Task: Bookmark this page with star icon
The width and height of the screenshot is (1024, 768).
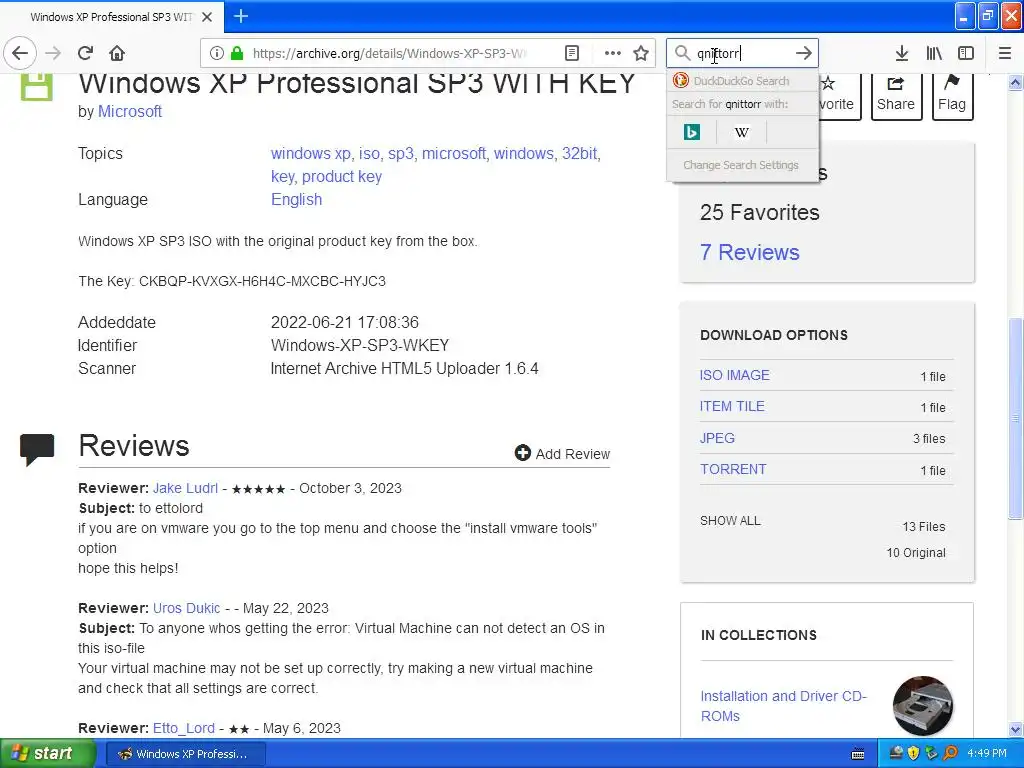Action: tap(641, 54)
